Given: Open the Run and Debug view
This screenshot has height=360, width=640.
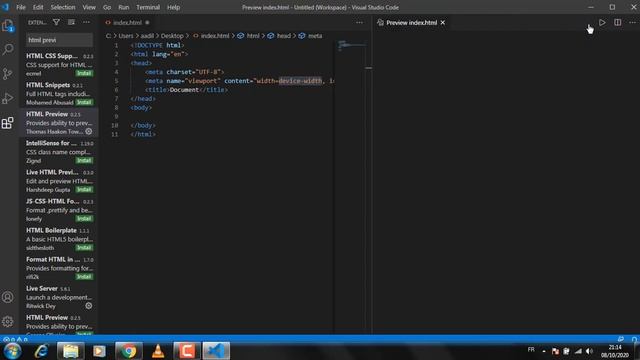Looking at the screenshot, I should [8, 98].
